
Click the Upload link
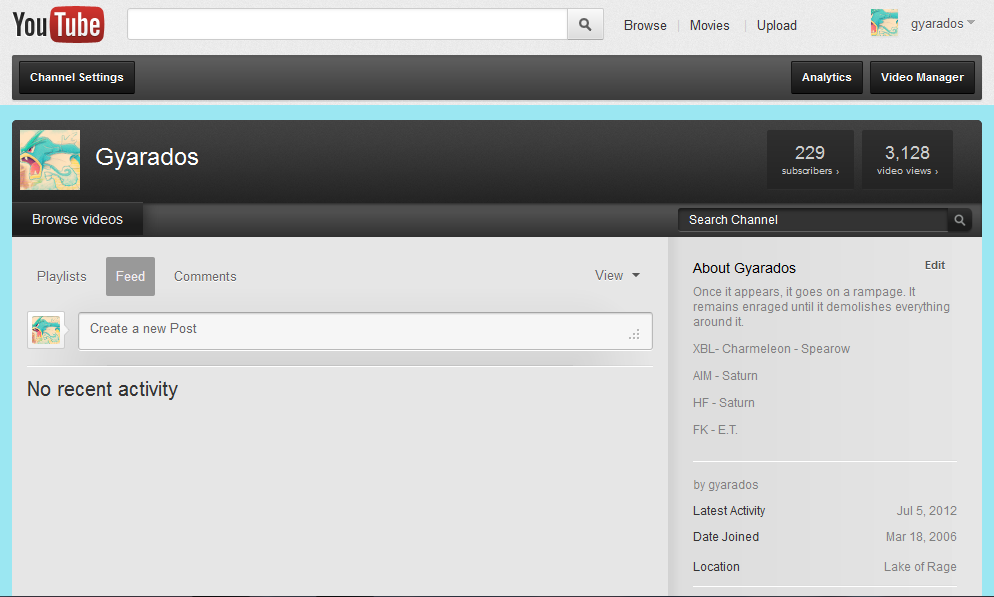click(777, 25)
